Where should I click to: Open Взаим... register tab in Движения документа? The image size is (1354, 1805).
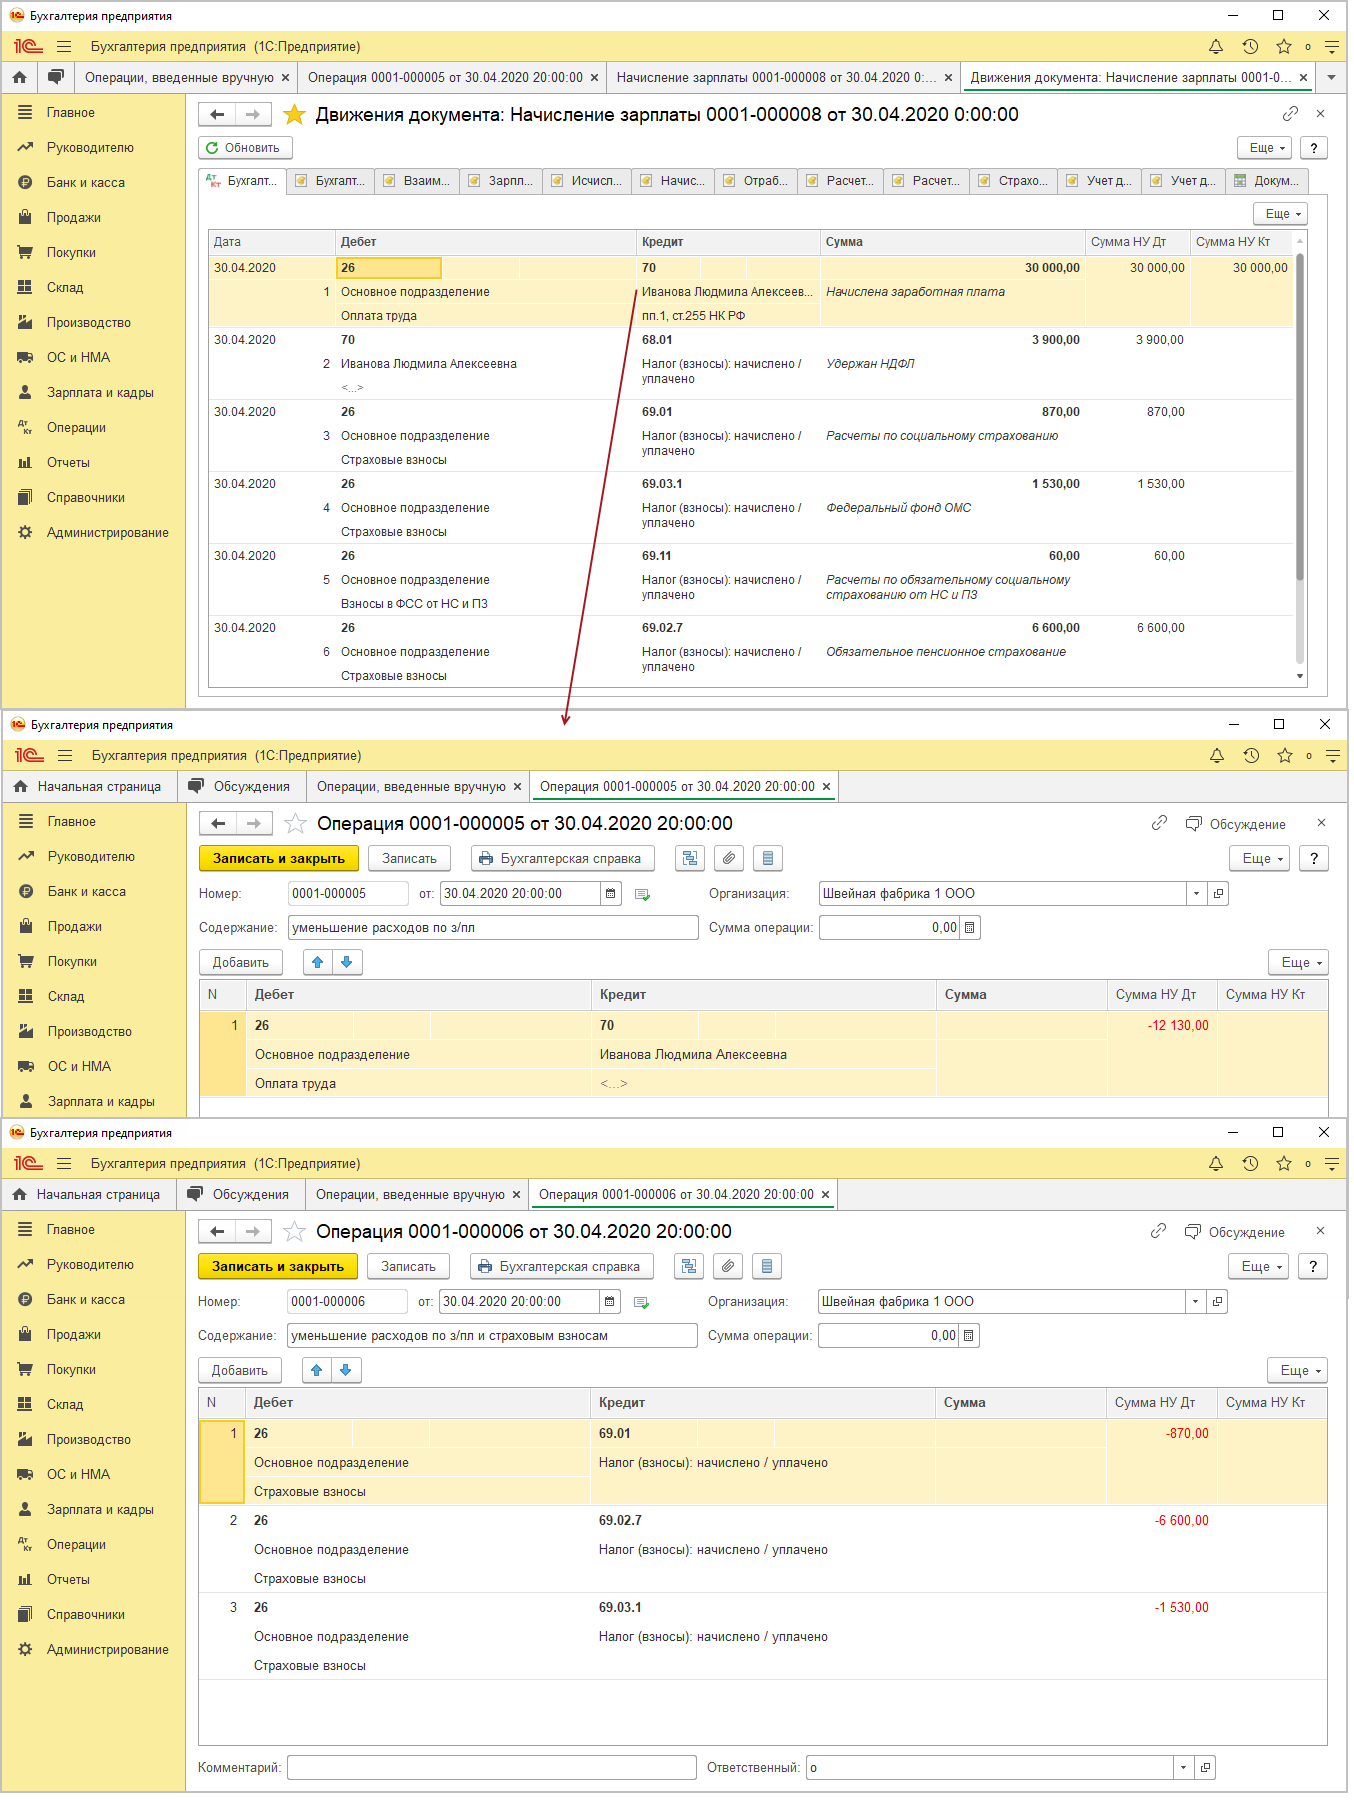[418, 181]
